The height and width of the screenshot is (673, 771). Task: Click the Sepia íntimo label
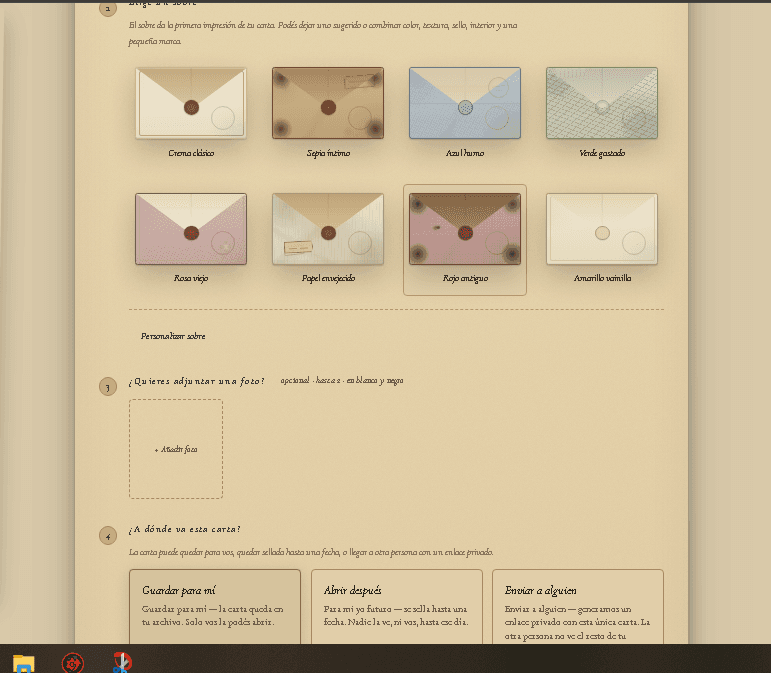pyautogui.click(x=328, y=153)
